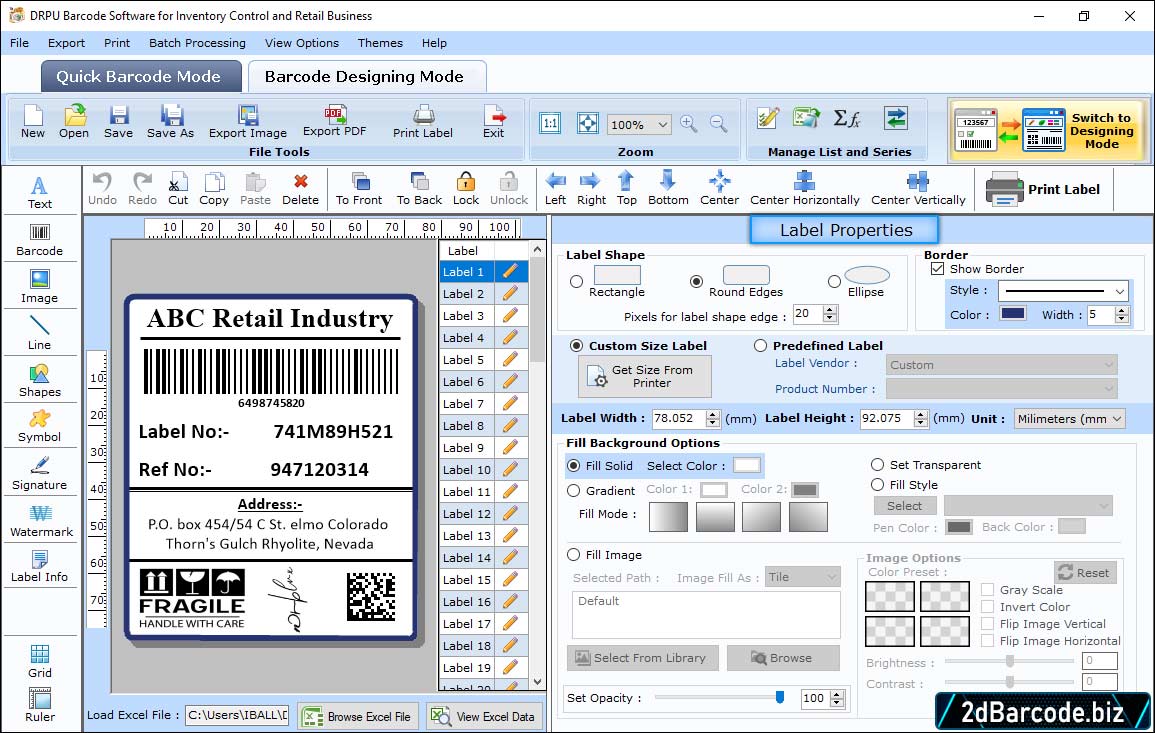
Task: Select Ellipse label shape
Action: coord(834,281)
